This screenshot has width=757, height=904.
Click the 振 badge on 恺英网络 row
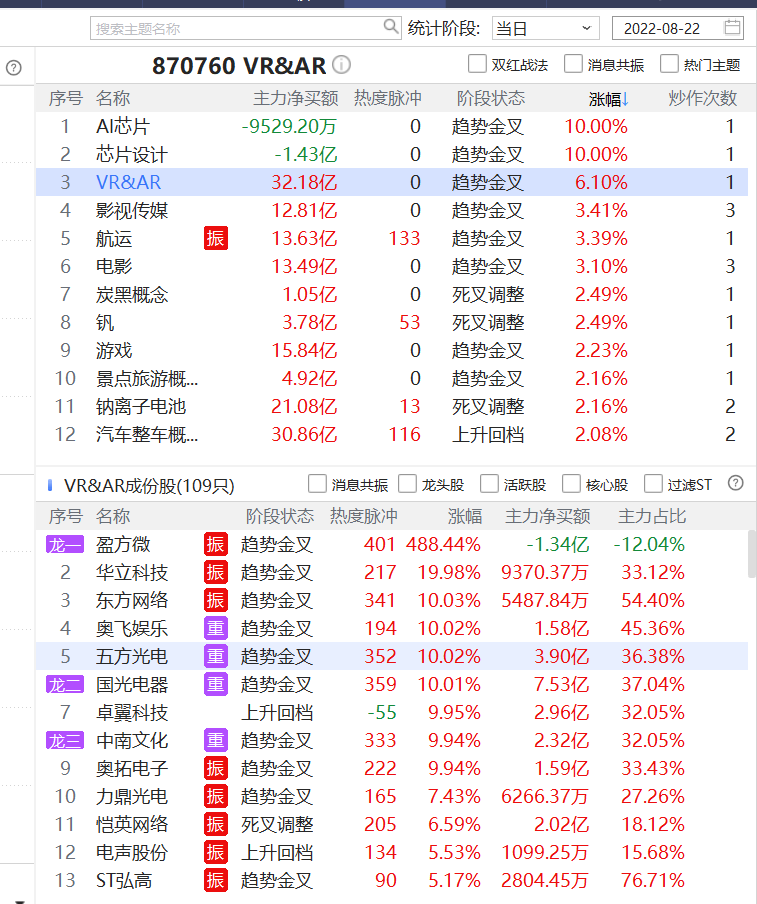(216, 824)
